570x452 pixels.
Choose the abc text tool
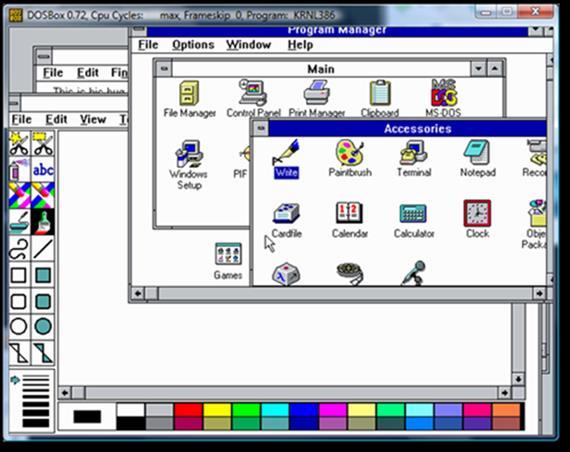coord(43,169)
